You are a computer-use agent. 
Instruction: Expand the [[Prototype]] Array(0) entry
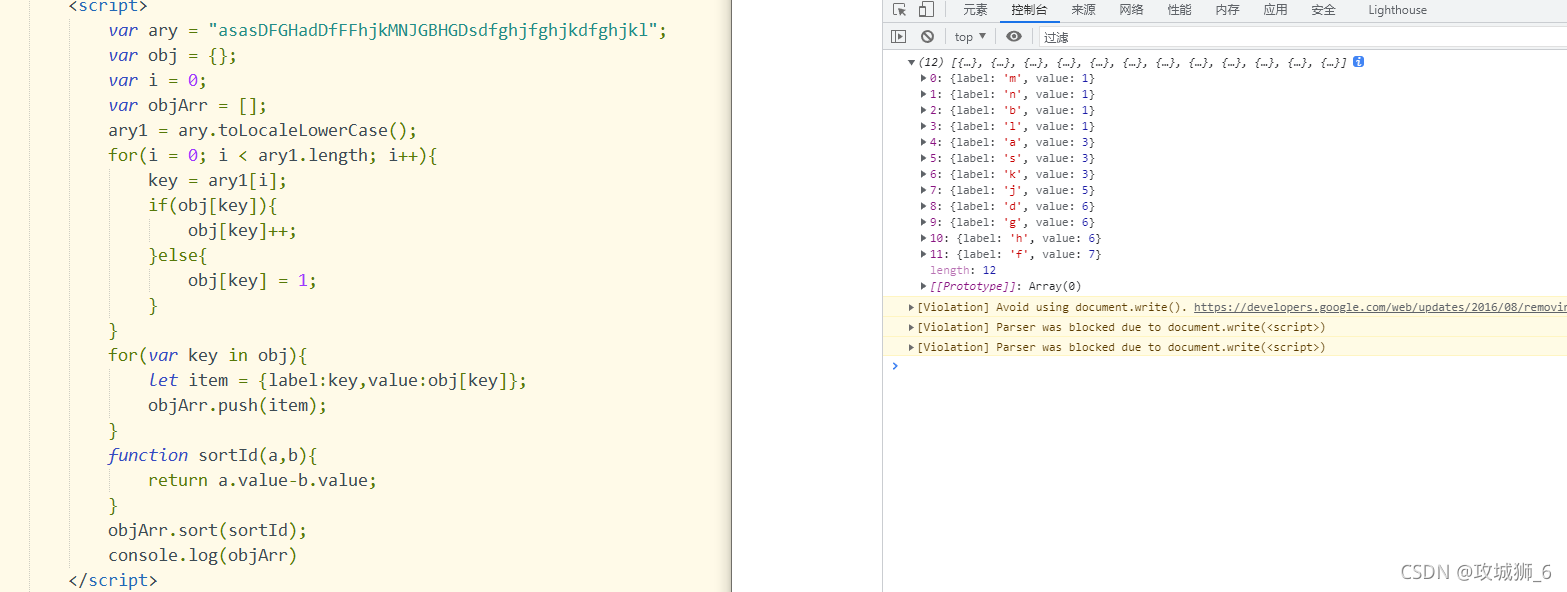coord(924,286)
